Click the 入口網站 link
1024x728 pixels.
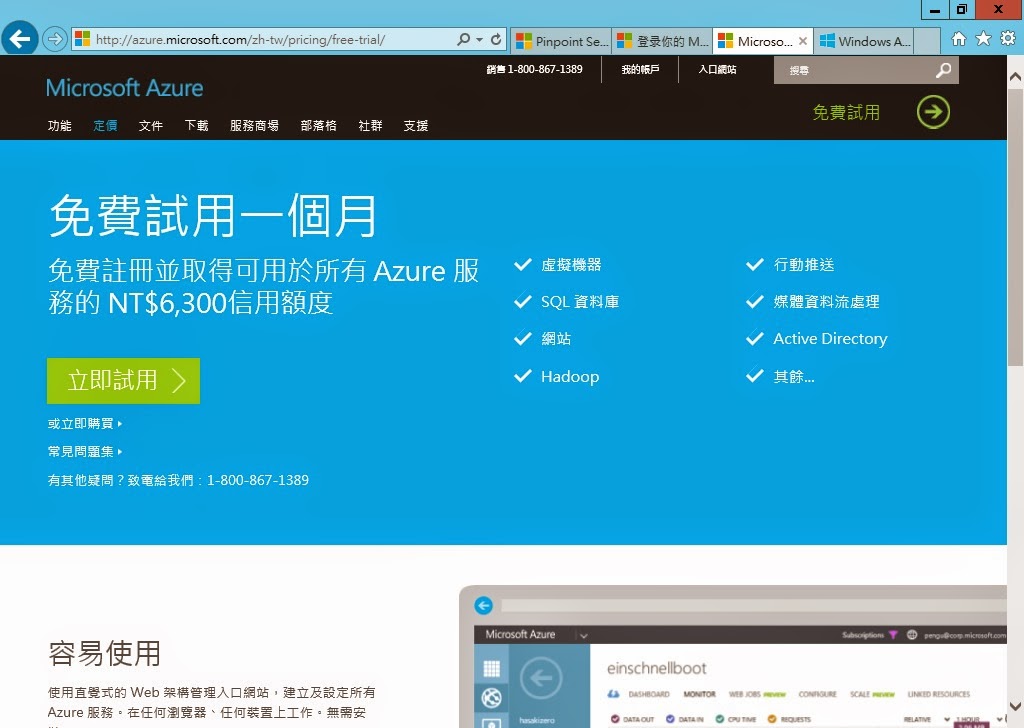pos(717,69)
